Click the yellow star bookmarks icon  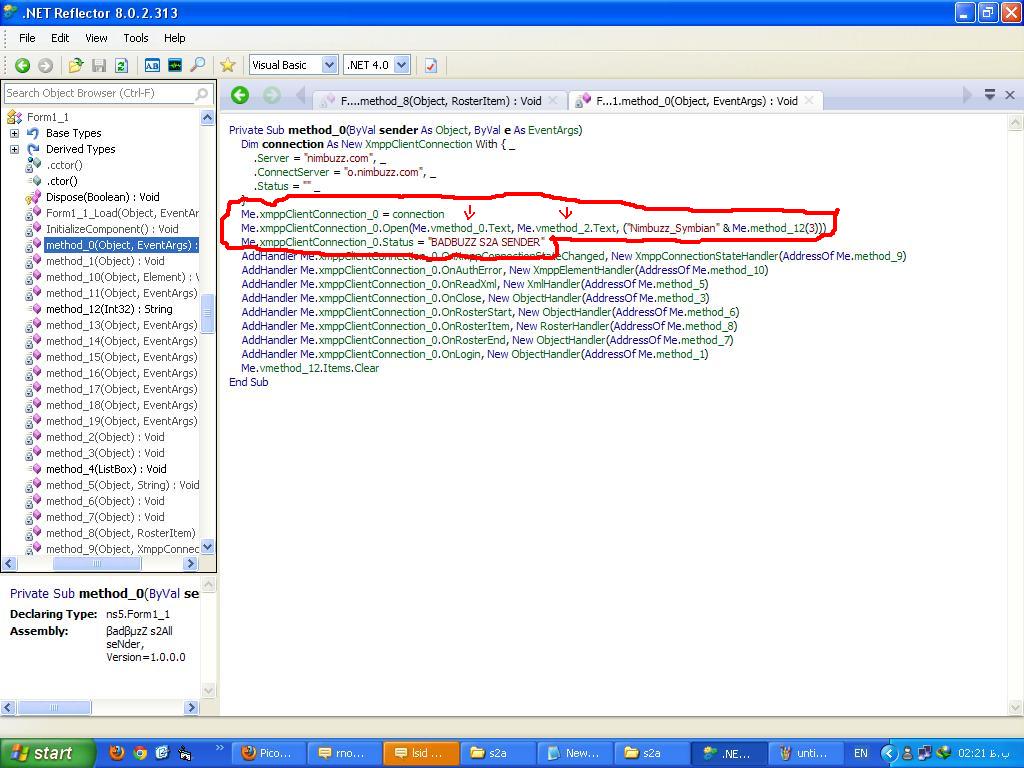[227, 65]
